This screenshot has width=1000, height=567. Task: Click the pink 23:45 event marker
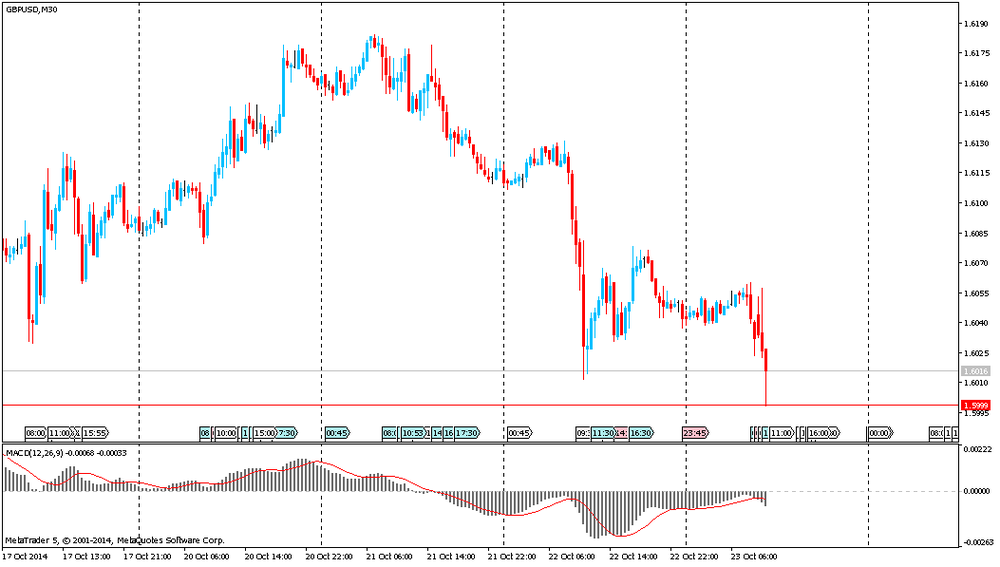[x=695, y=433]
